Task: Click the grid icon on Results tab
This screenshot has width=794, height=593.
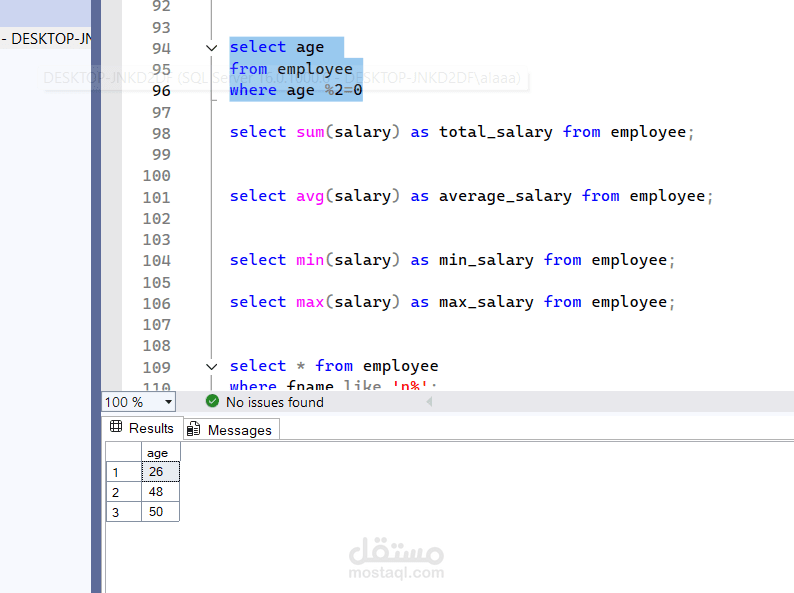Action: [x=116, y=428]
